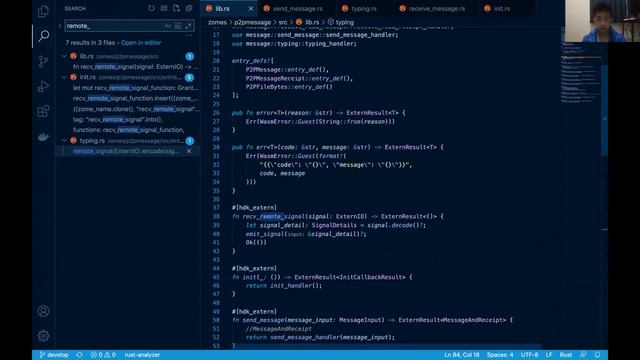Open the Manage gear icon
The image size is (640, 360).
(x=43, y=336)
